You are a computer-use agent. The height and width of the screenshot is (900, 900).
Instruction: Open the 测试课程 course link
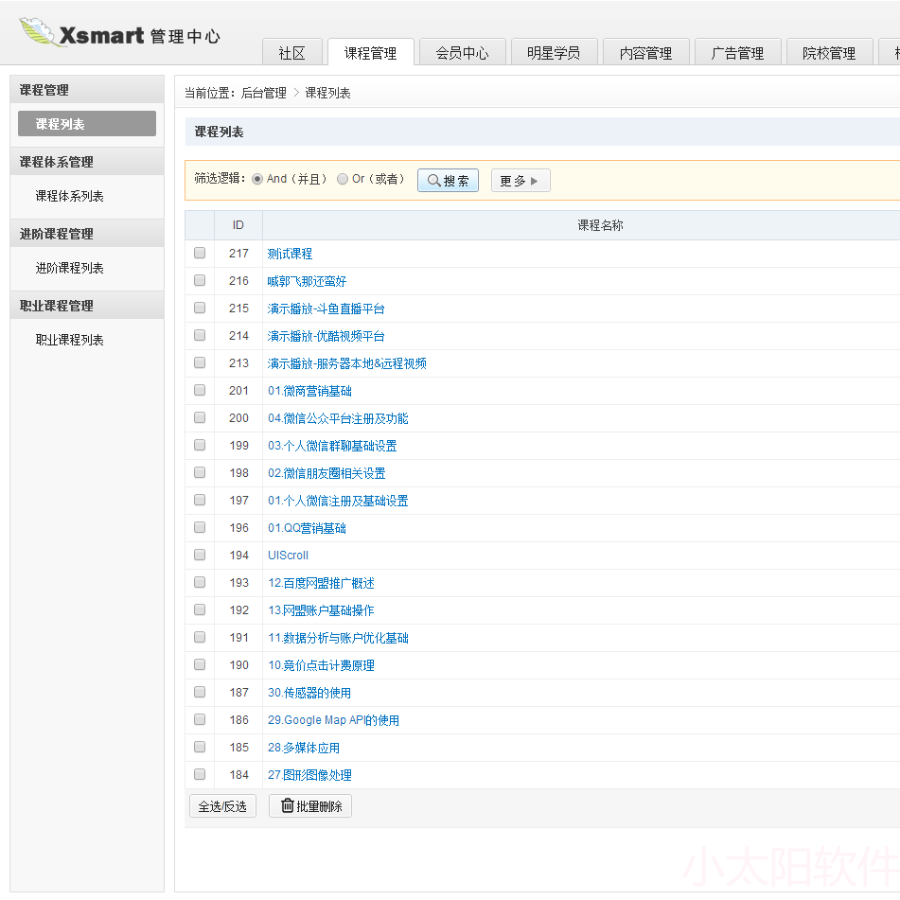289,253
